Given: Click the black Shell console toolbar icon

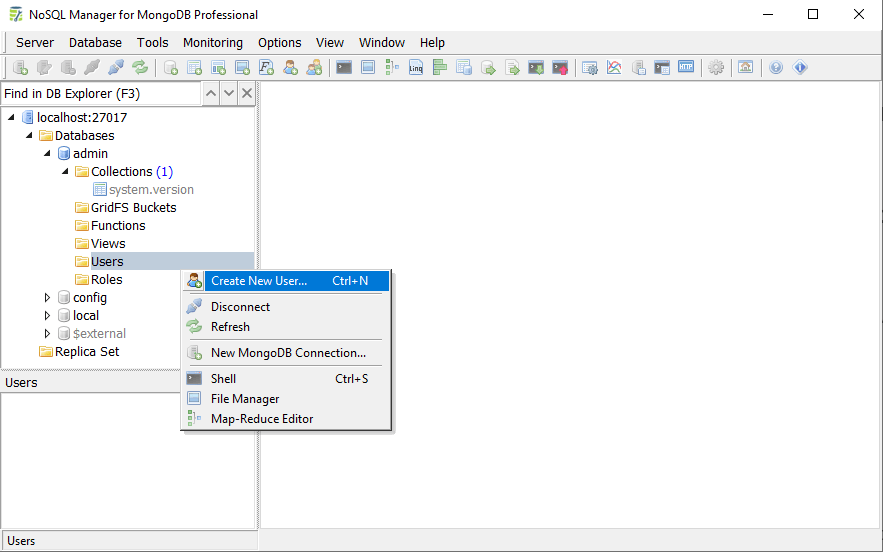Looking at the screenshot, I should [344, 68].
